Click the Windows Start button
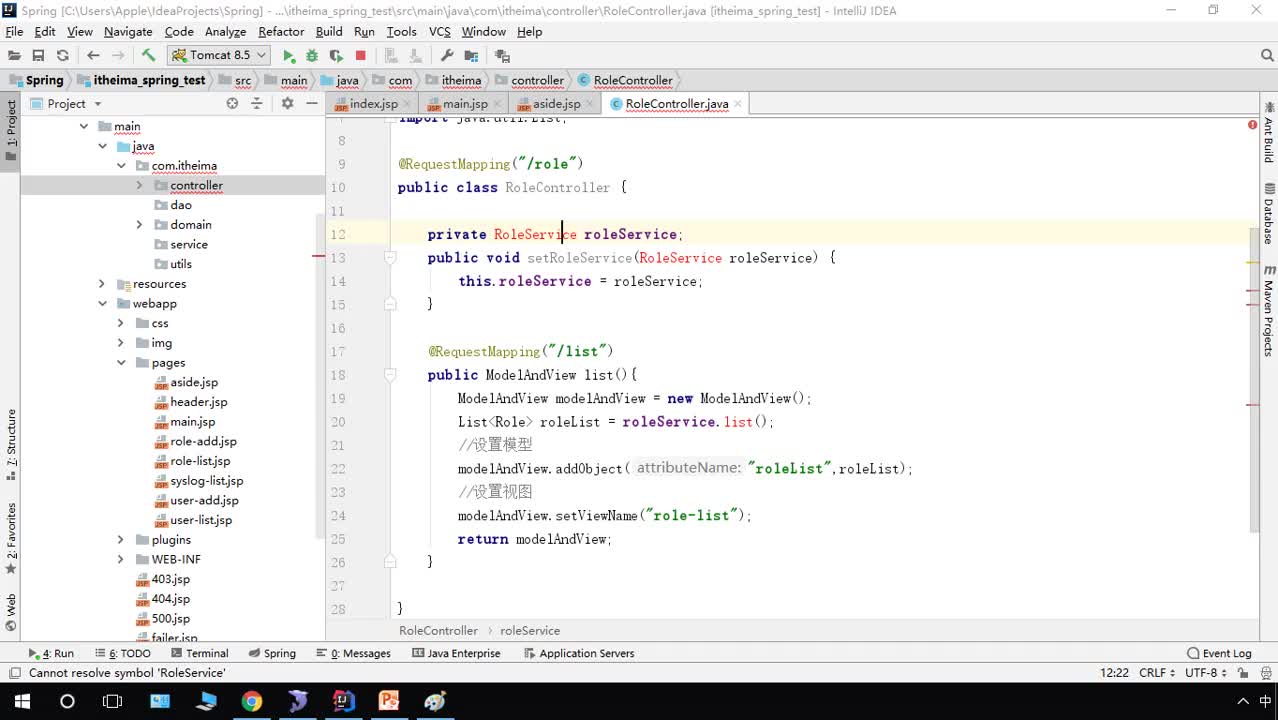This screenshot has width=1278, height=720. (x=20, y=701)
